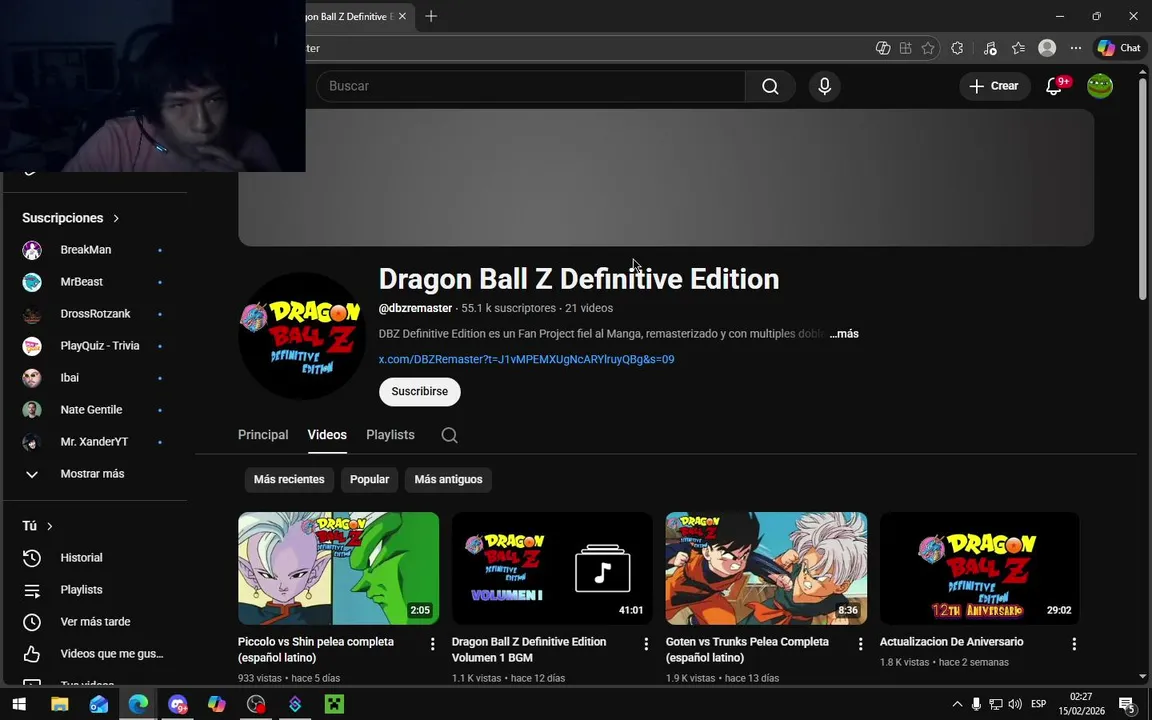This screenshot has height=720, width=1152.
Task: Filter videos by Popular
Action: coord(370,479)
